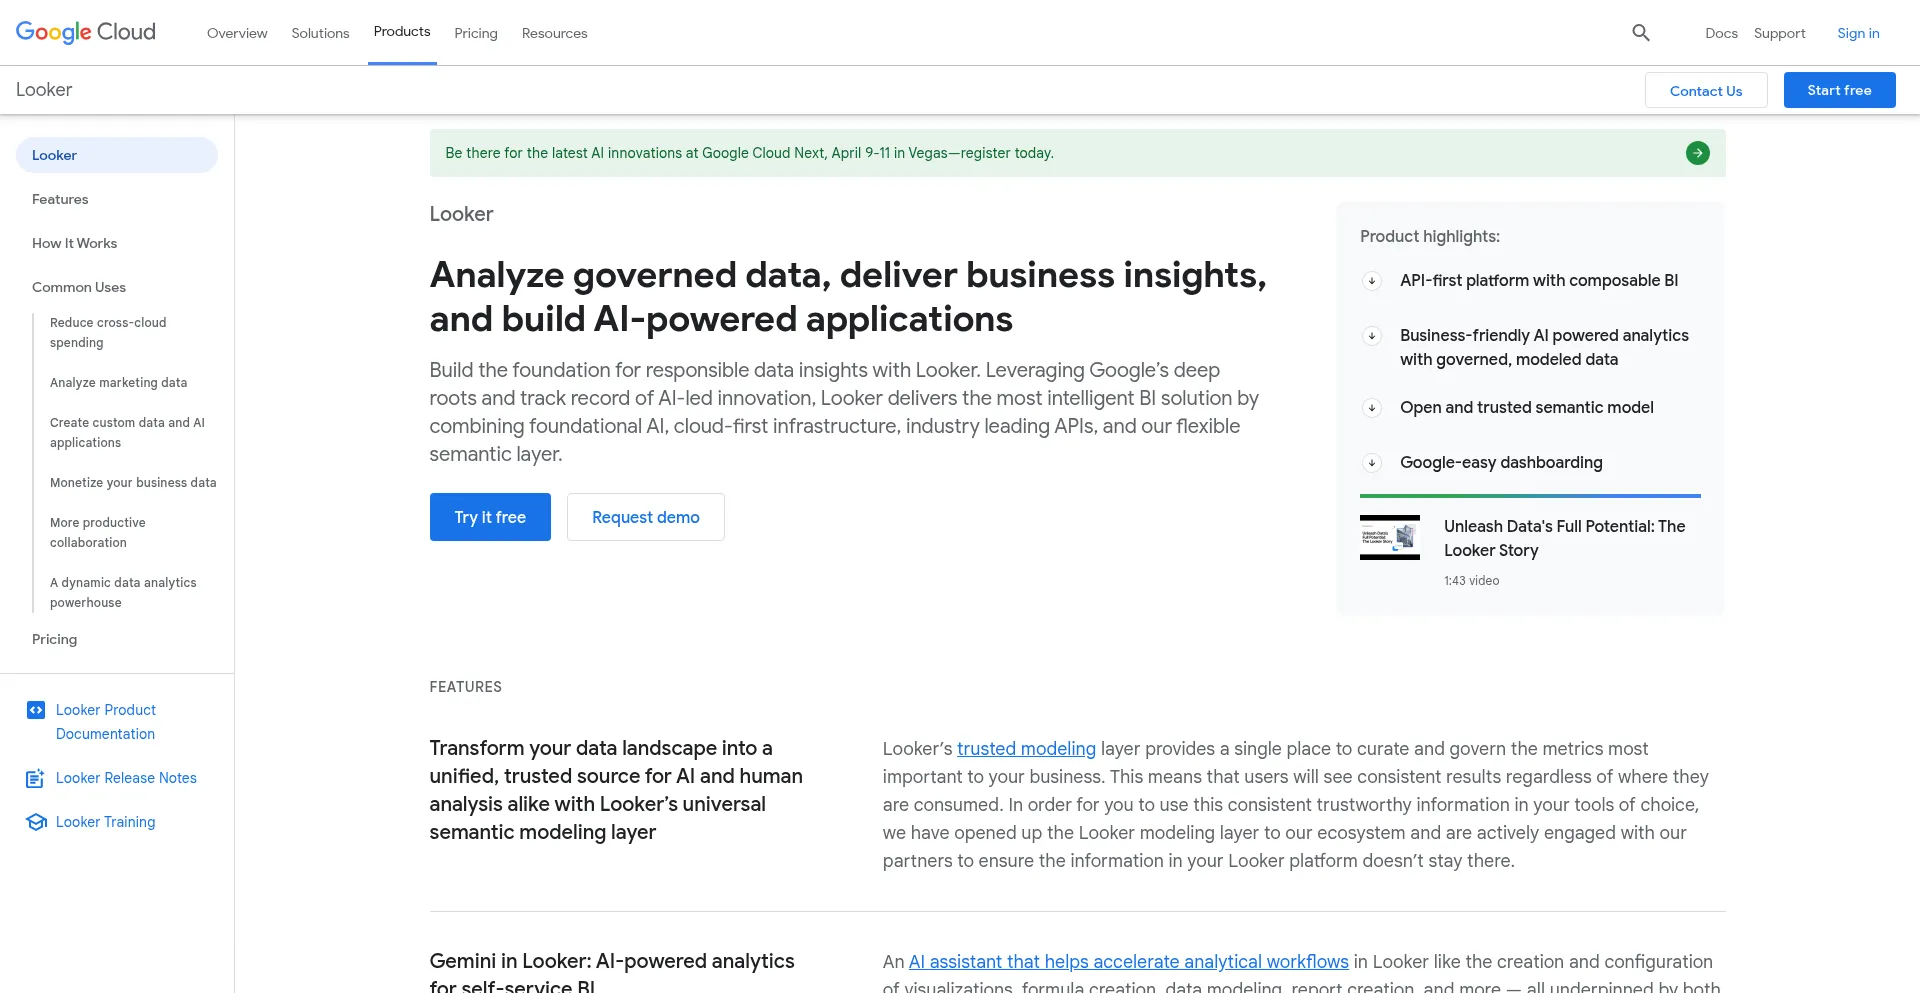Go to Docs
This screenshot has height=993, width=1920.
1721,33
